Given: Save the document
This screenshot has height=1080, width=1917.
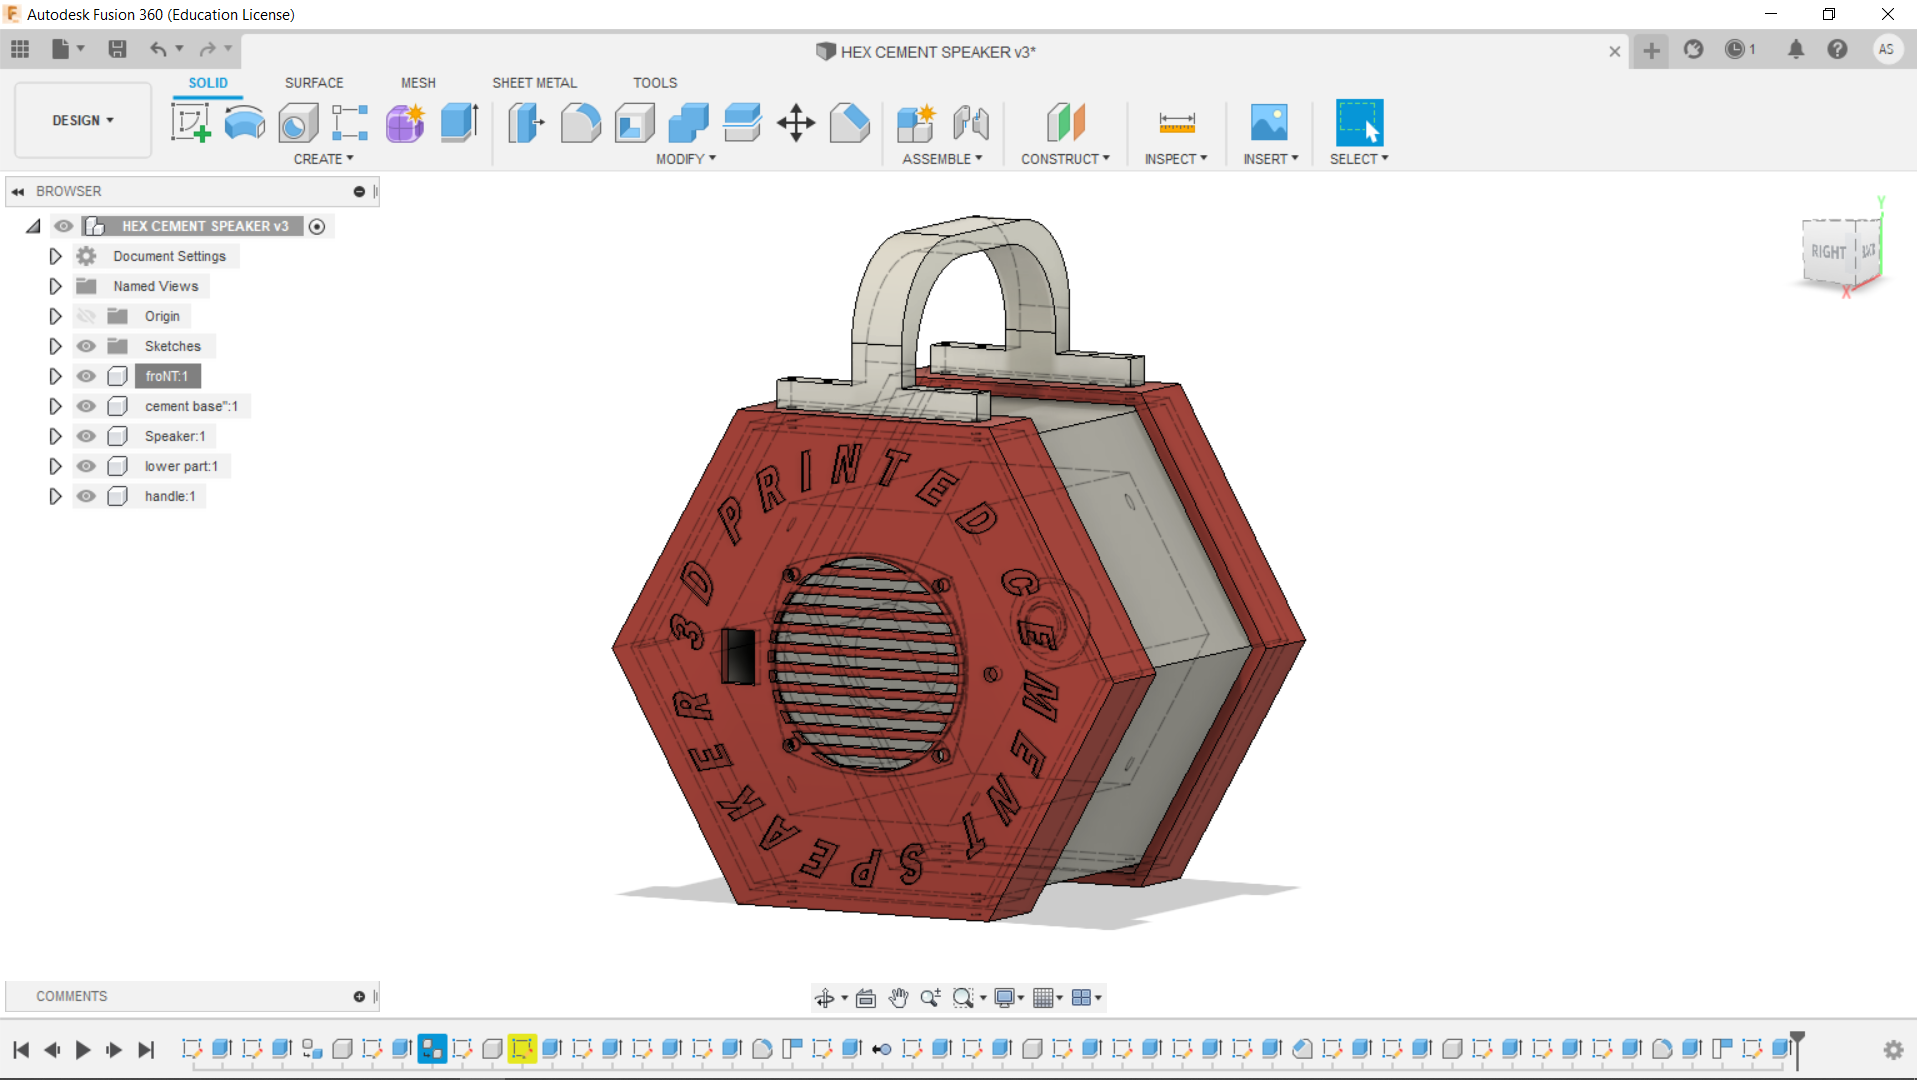Looking at the screenshot, I should [117, 49].
